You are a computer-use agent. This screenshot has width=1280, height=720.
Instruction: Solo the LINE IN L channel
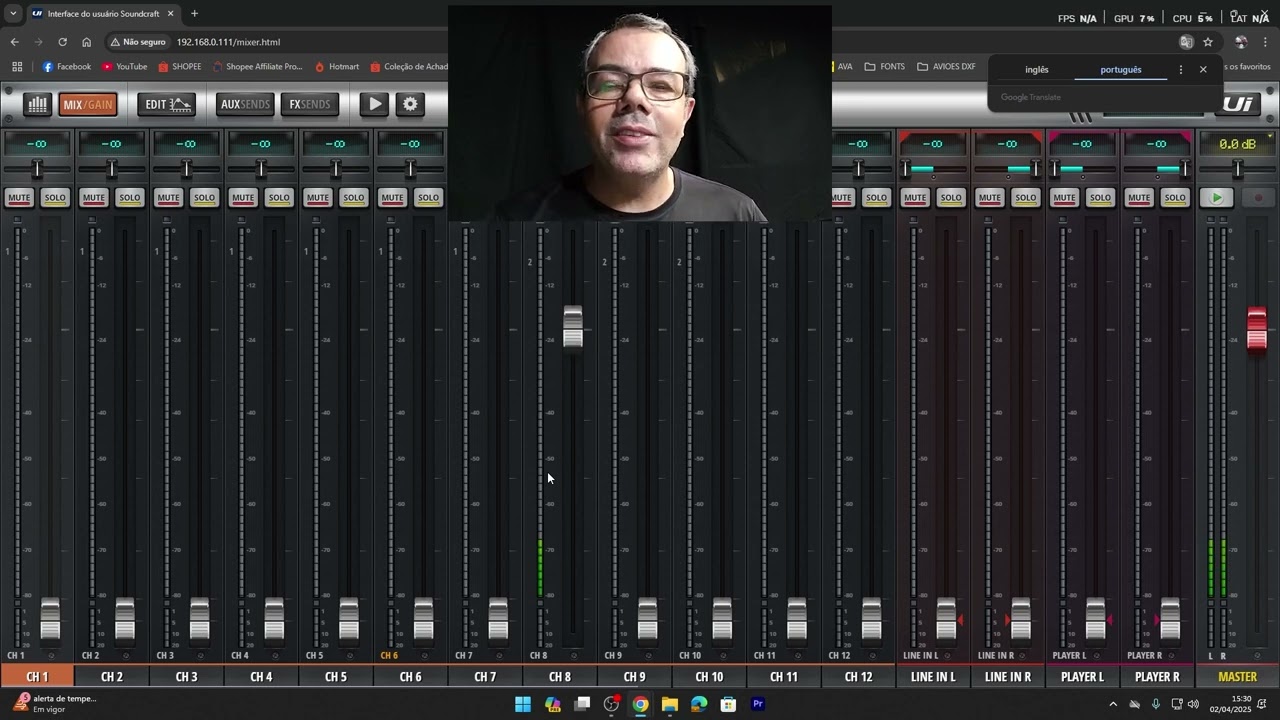coord(951,197)
